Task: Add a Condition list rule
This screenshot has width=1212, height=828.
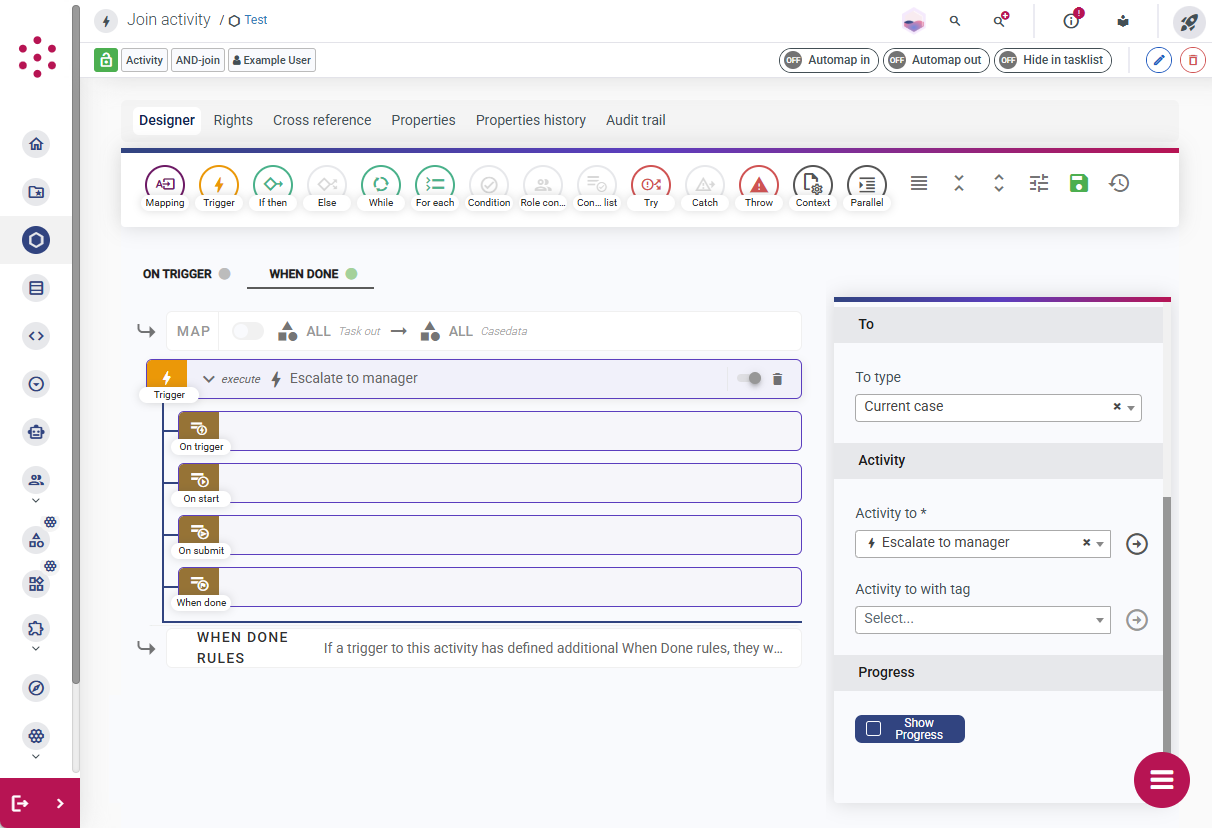Action: click(x=597, y=187)
